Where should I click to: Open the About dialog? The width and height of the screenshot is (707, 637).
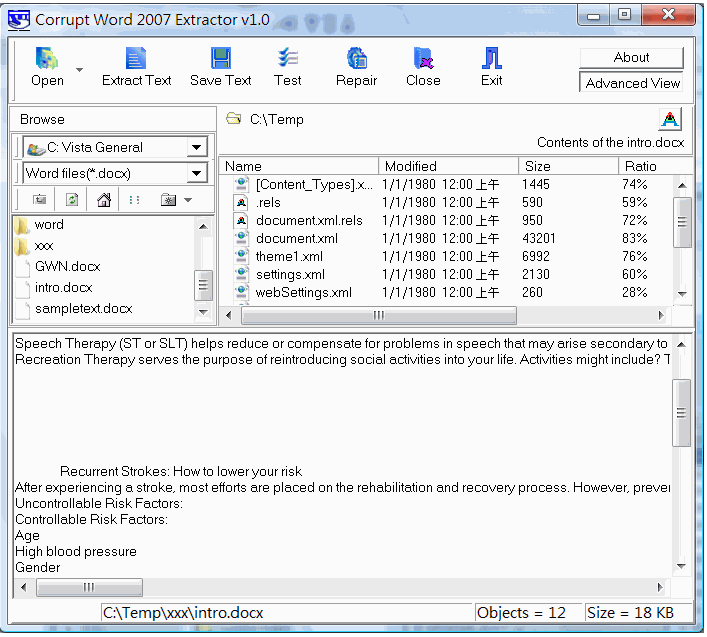coord(631,58)
